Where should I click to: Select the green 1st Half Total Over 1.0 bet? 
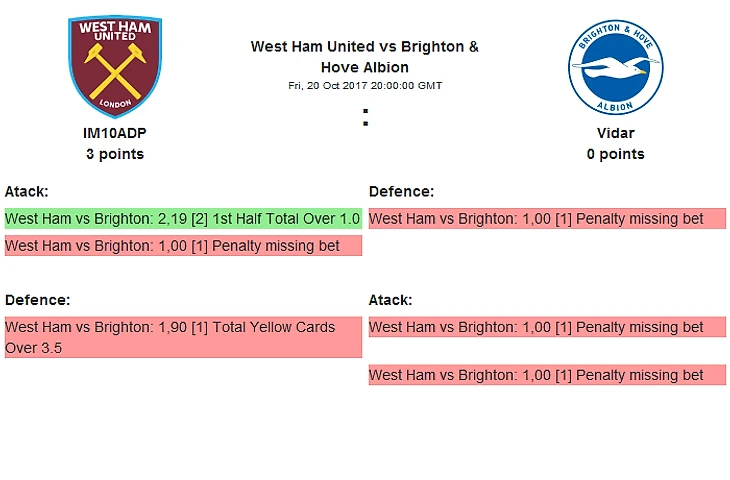coord(183,219)
